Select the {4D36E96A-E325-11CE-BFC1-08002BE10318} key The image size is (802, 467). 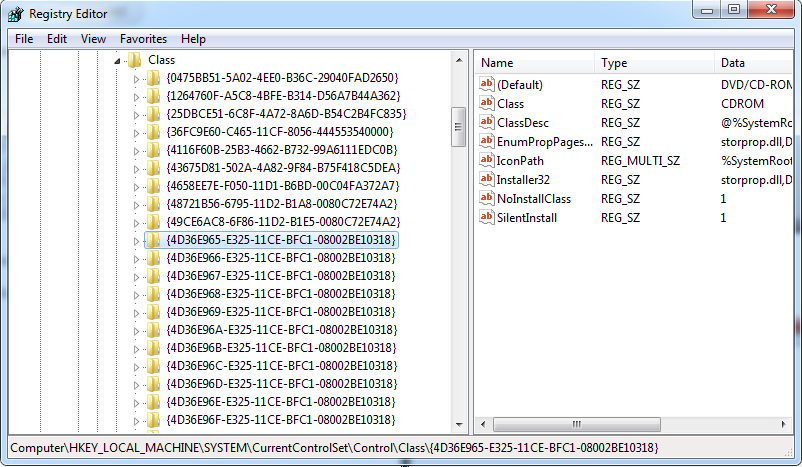(280, 330)
